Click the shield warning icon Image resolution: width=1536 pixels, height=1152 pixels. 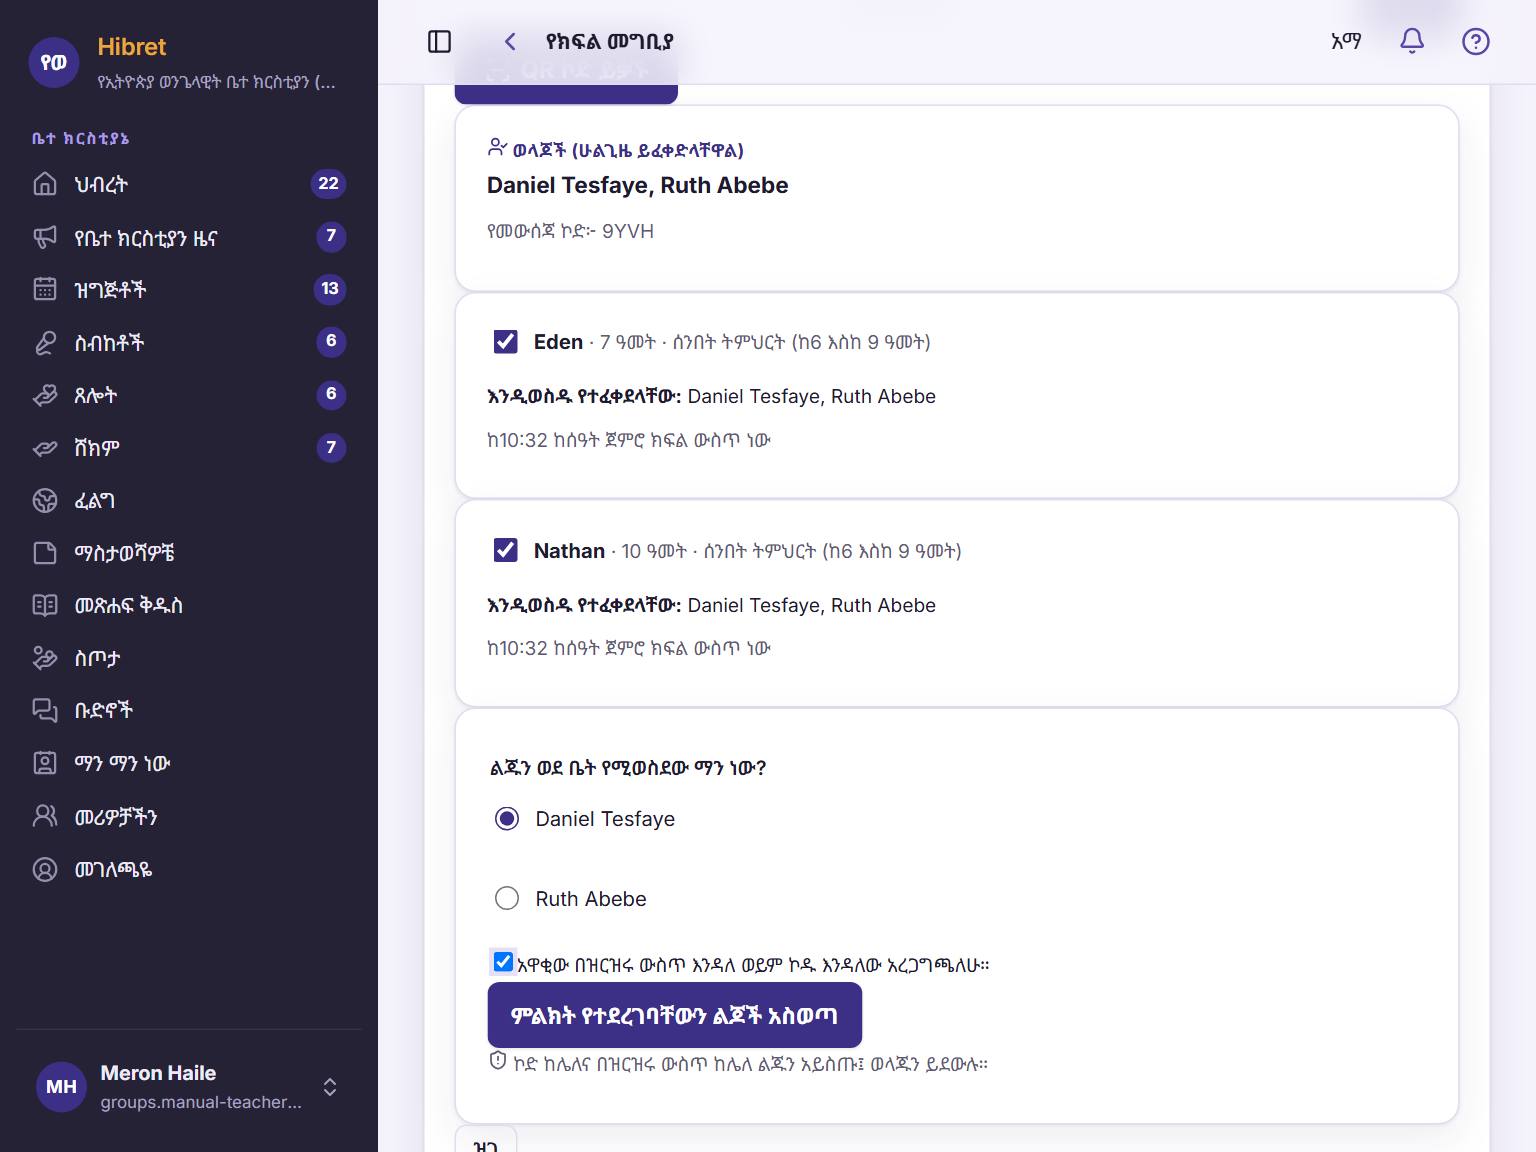498,1061
